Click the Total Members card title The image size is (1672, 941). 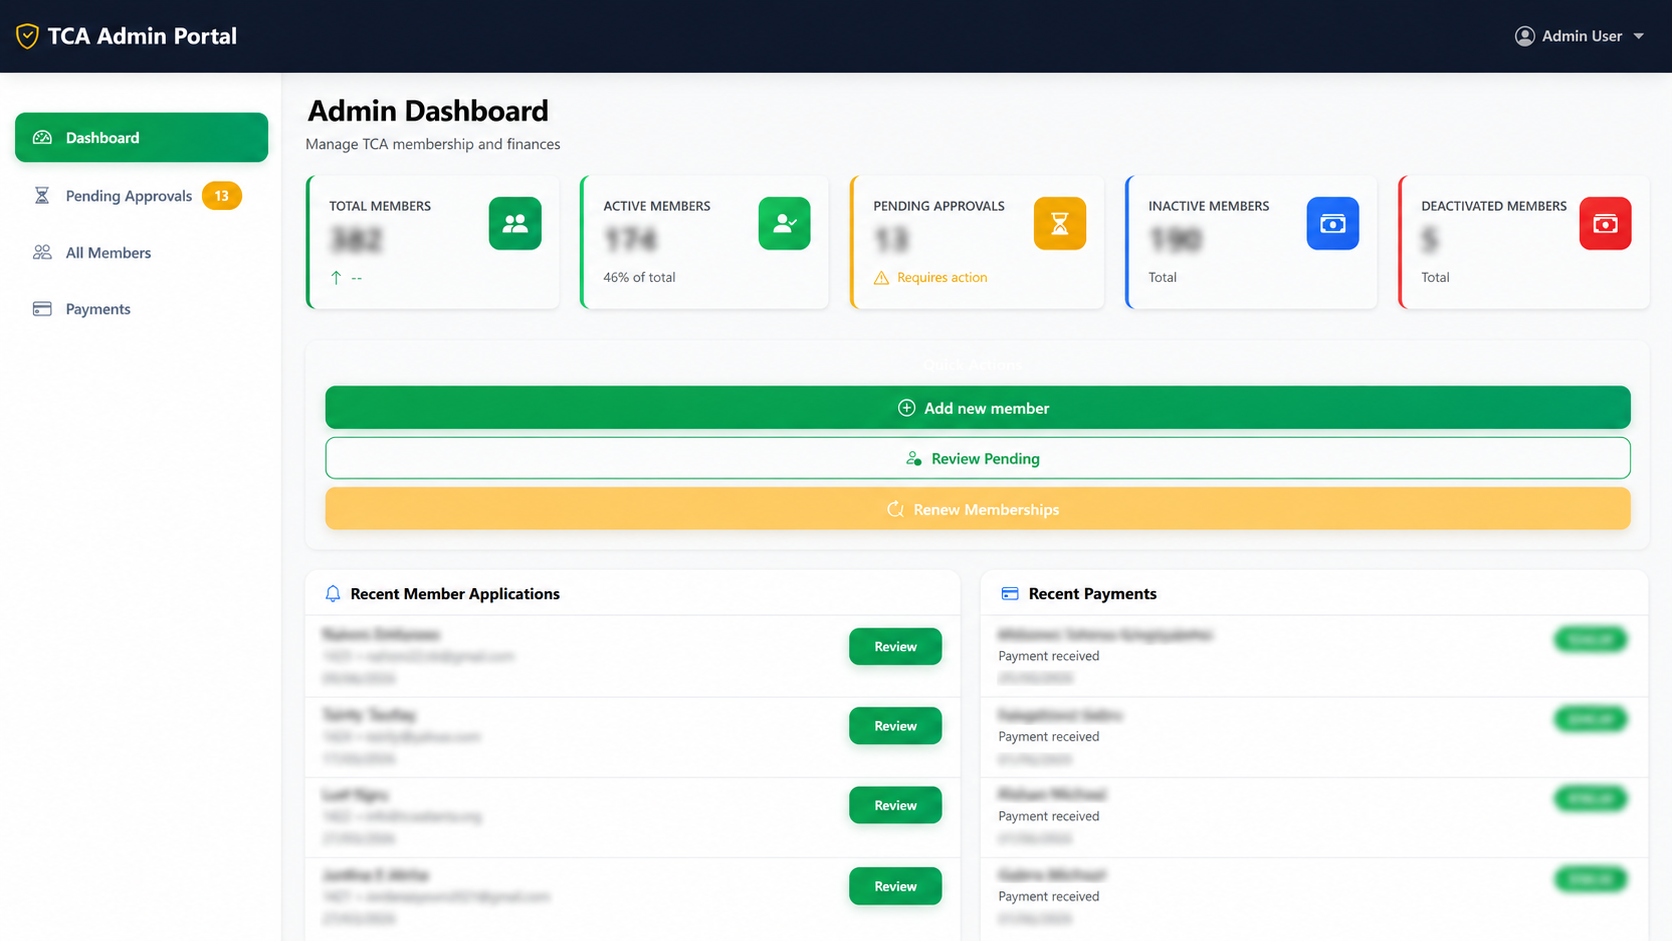(380, 206)
